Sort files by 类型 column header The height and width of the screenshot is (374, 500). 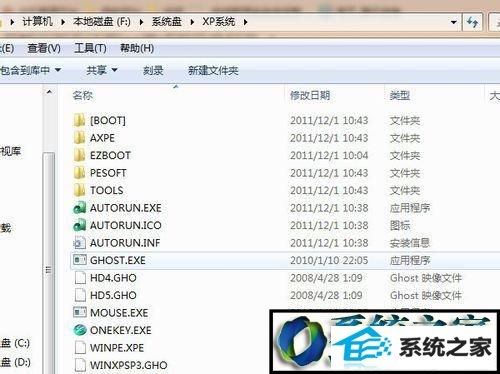click(400, 96)
